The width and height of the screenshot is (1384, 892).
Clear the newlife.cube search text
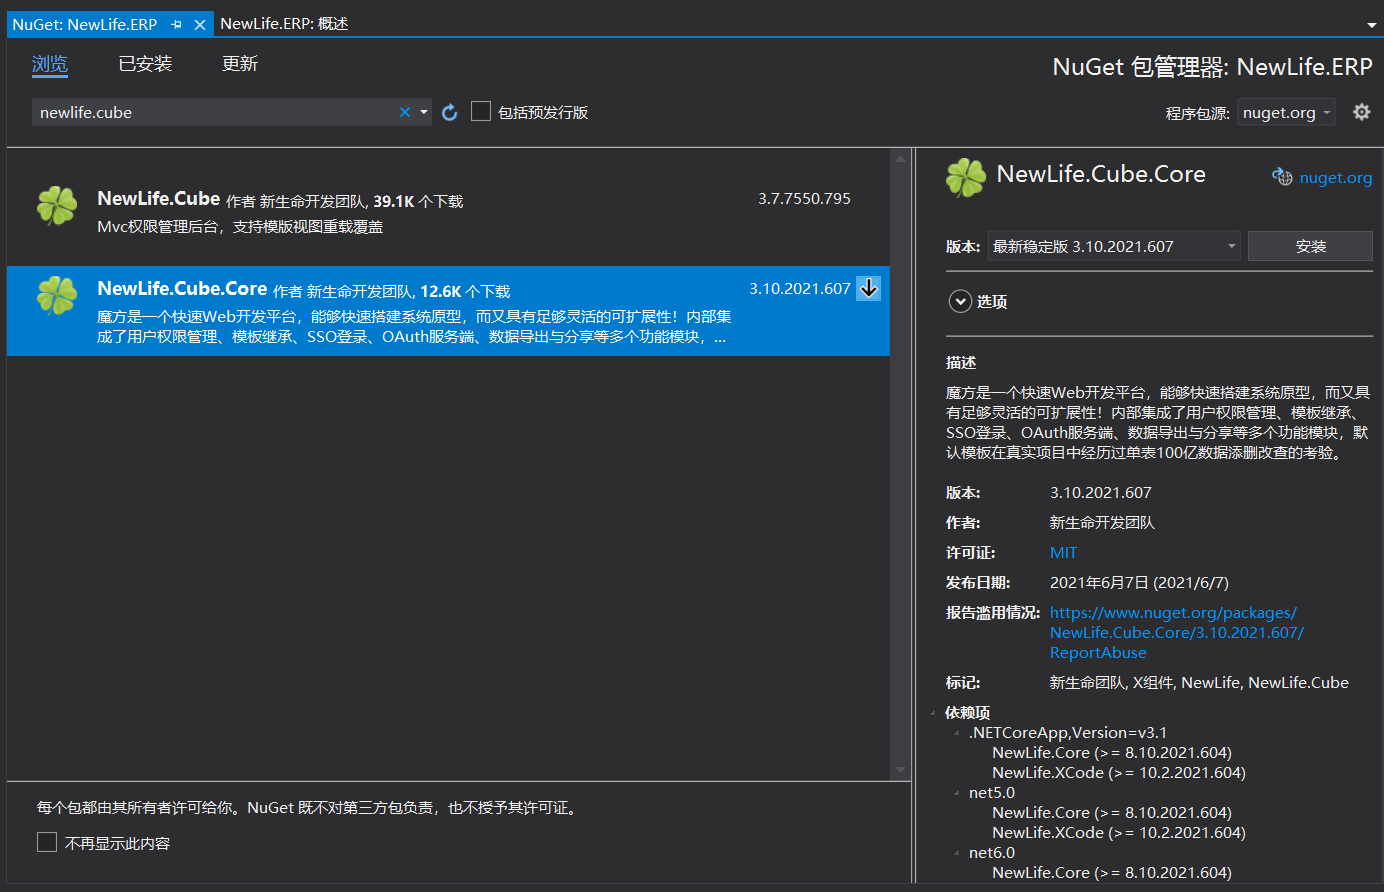(405, 112)
